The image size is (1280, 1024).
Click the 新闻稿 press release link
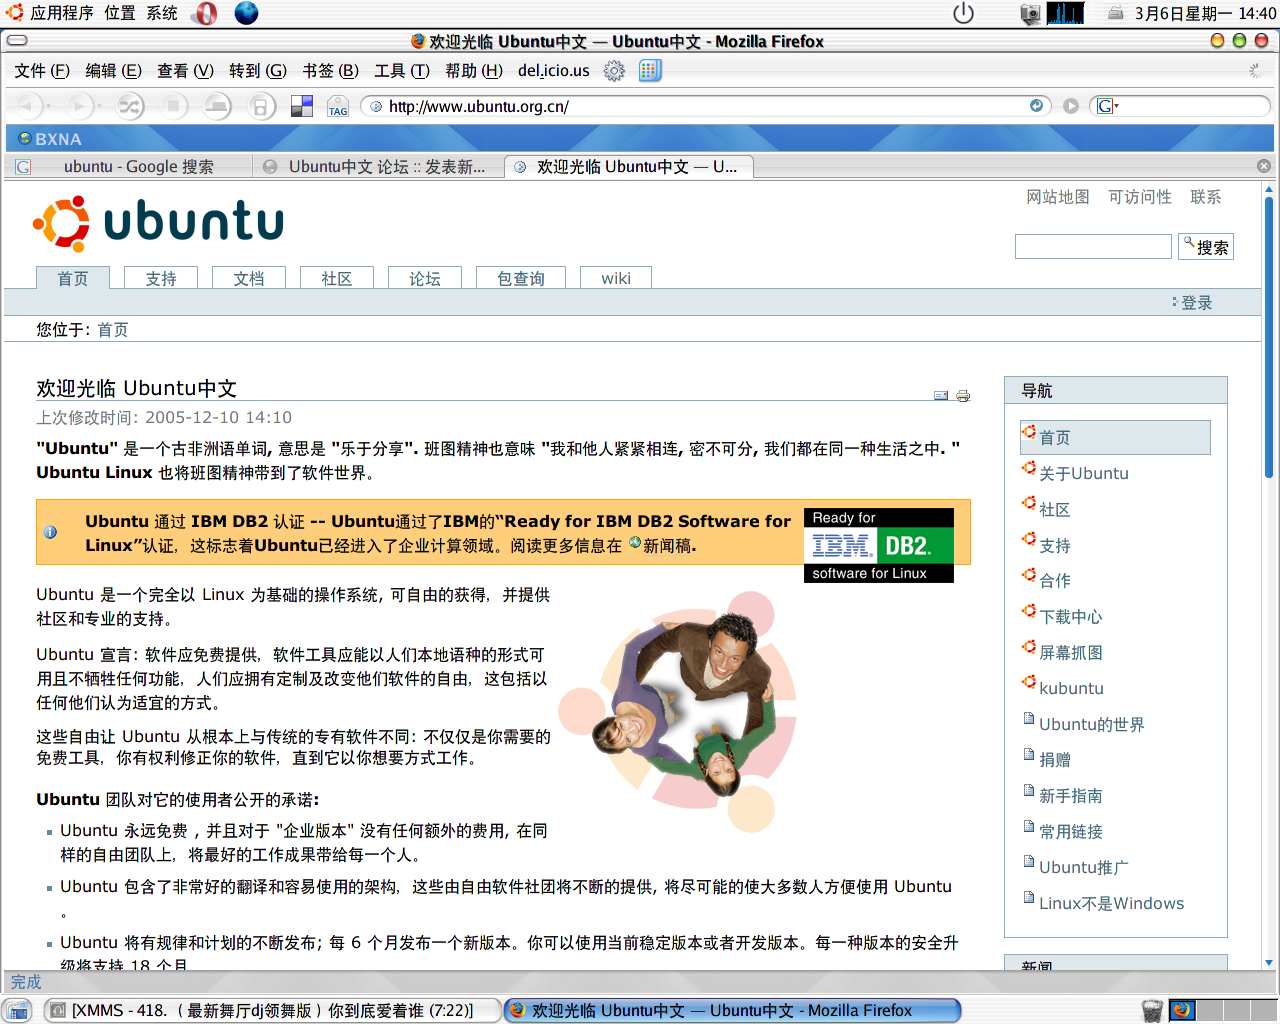[x=669, y=546]
